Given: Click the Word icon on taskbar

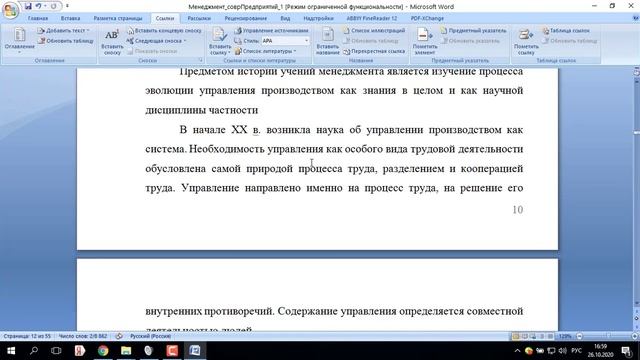Looking at the screenshot, I should [195, 351].
